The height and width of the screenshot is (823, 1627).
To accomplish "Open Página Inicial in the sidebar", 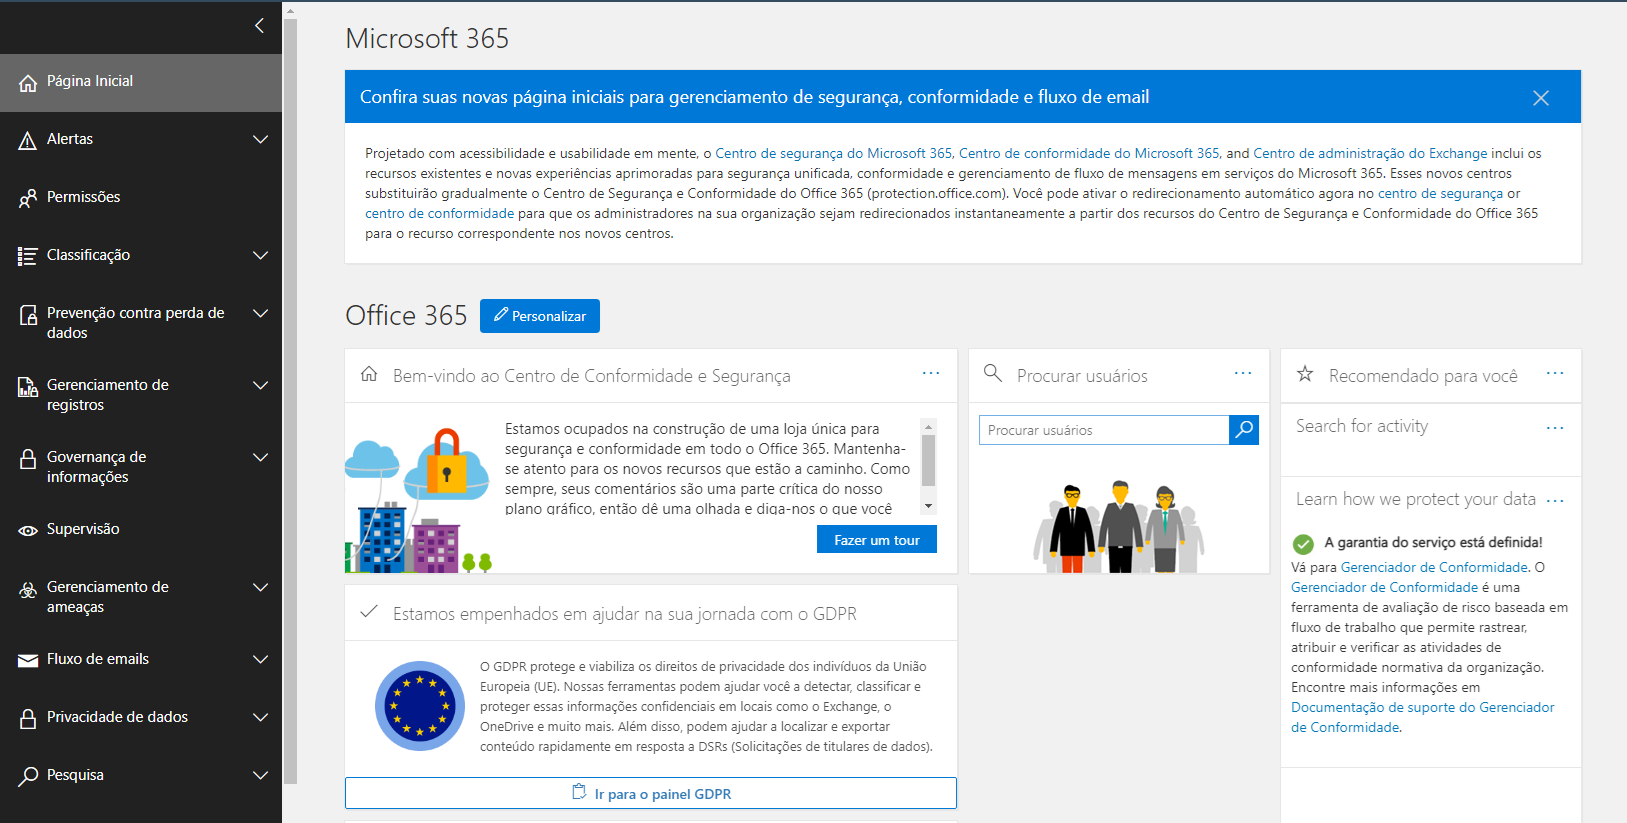I will 141,83.
